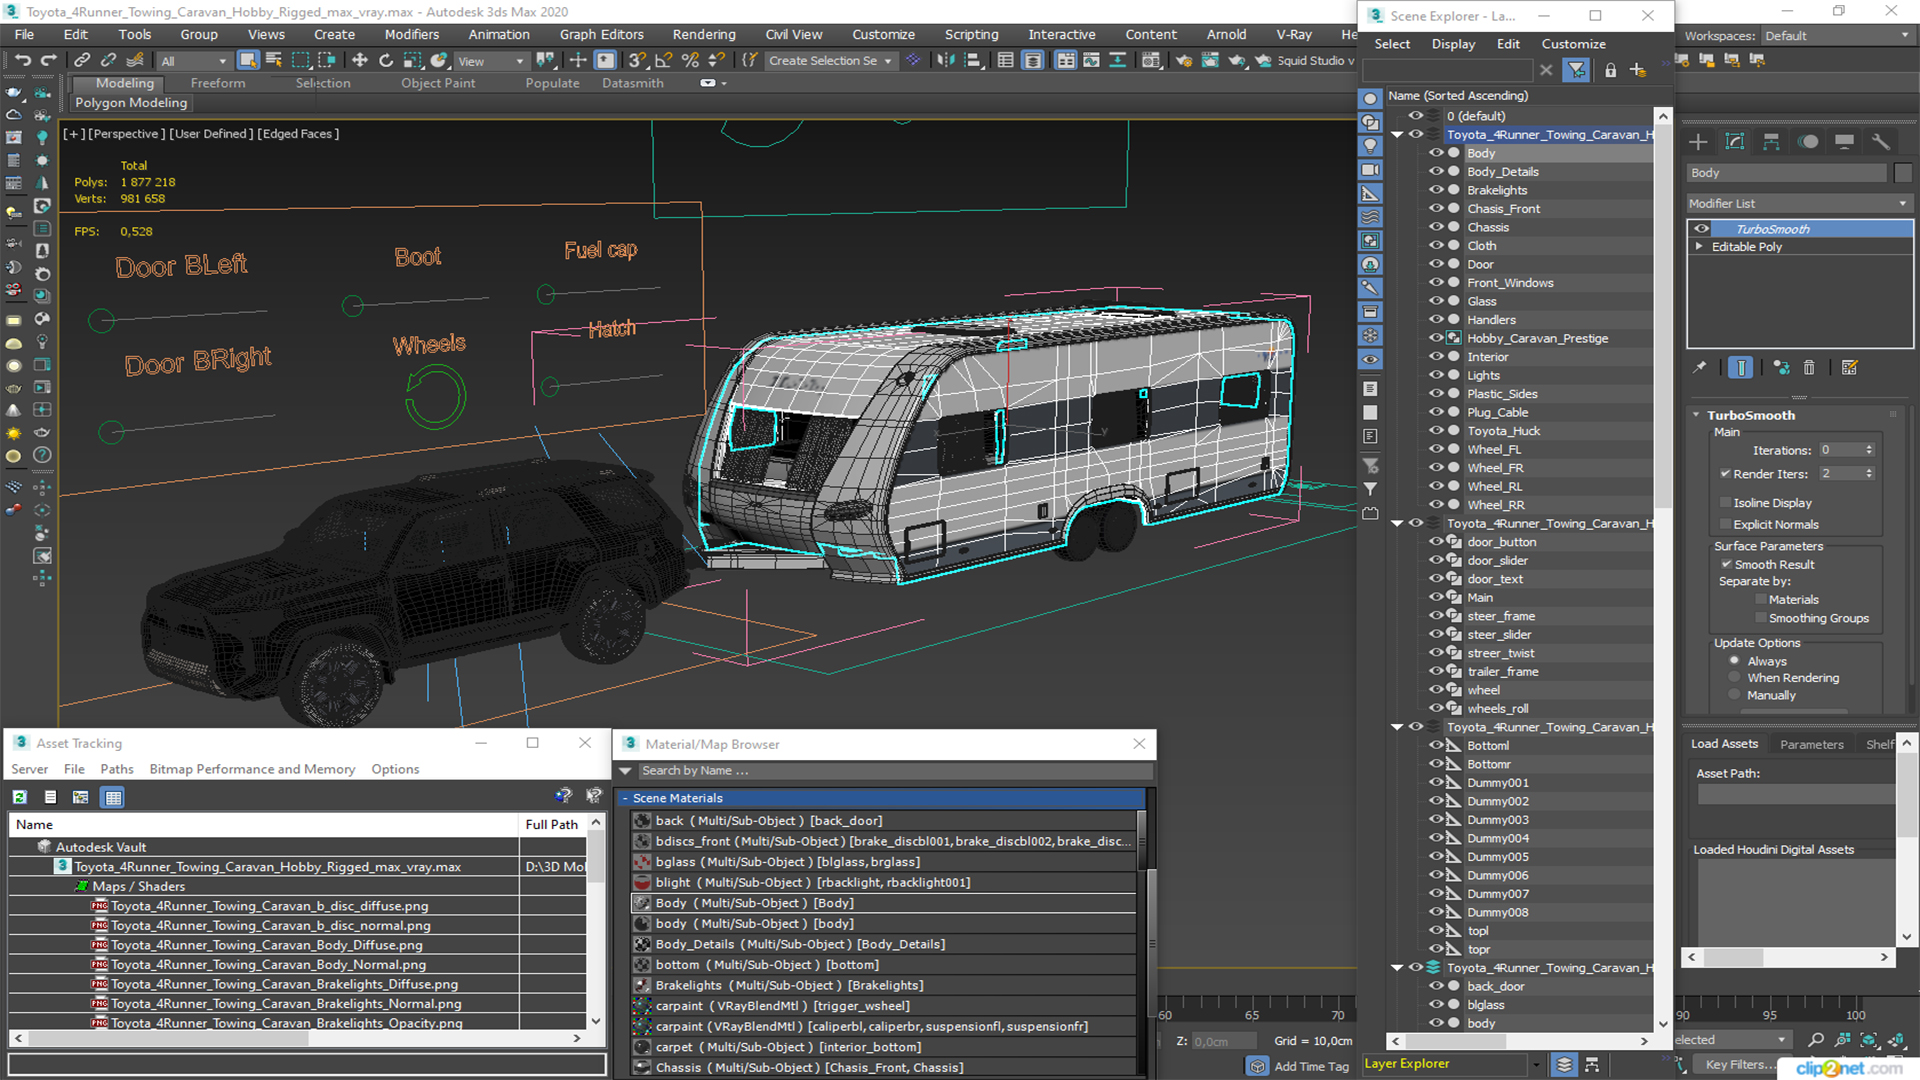The height and width of the screenshot is (1080, 1920).
Task: Open the Rendering menu
Action: pos(703,34)
